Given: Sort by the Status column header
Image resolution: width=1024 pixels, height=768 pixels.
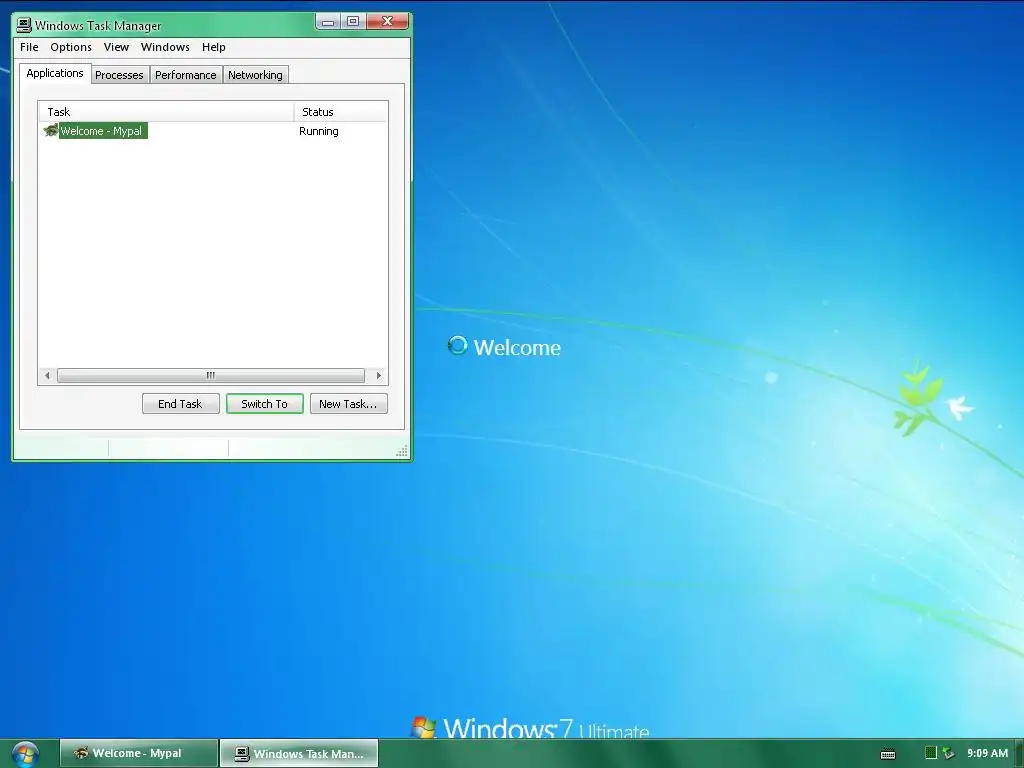Looking at the screenshot, I should point(341,112).
